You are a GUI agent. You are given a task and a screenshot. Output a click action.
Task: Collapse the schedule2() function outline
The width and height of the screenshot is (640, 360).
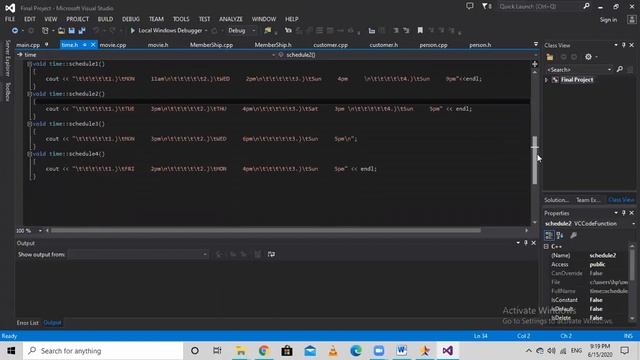coord(29,94)
